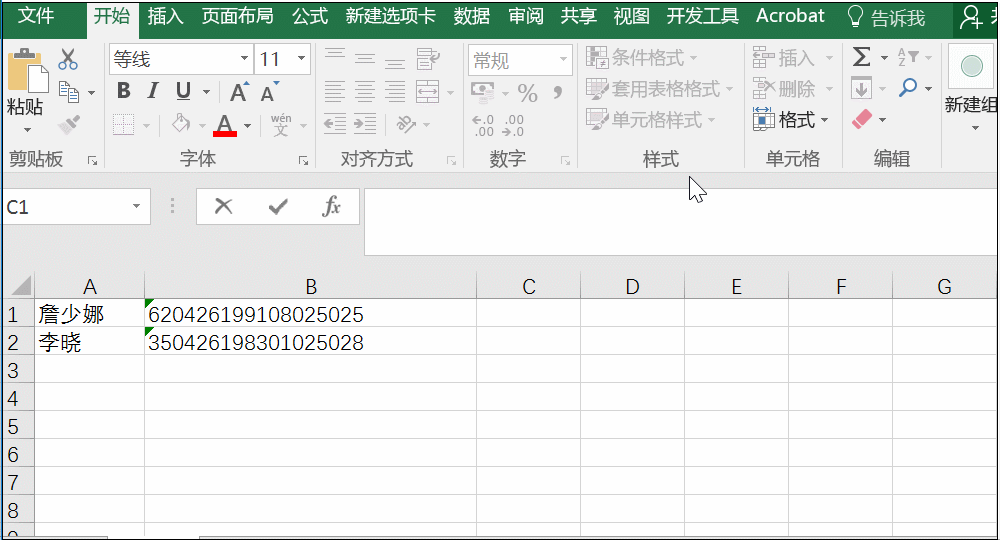1000x540 pixels.
Task: Open the 文件 tab
Action: [36, 15]
